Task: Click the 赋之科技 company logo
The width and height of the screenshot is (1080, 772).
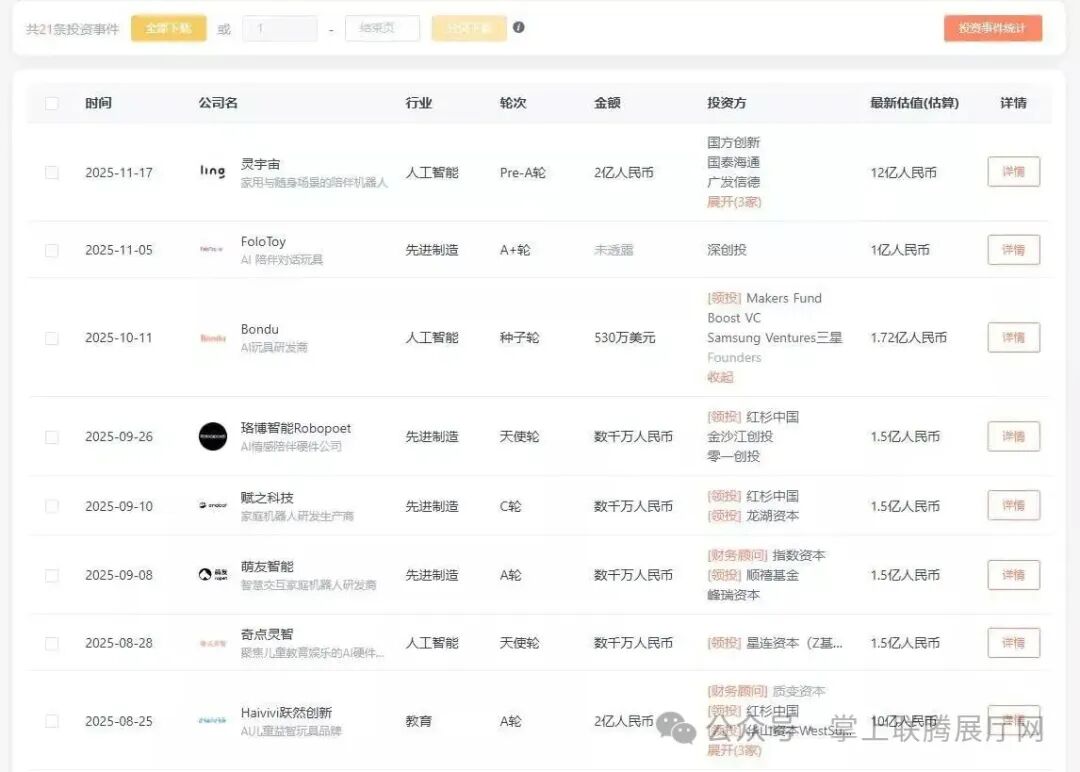Action: [213, 505]
